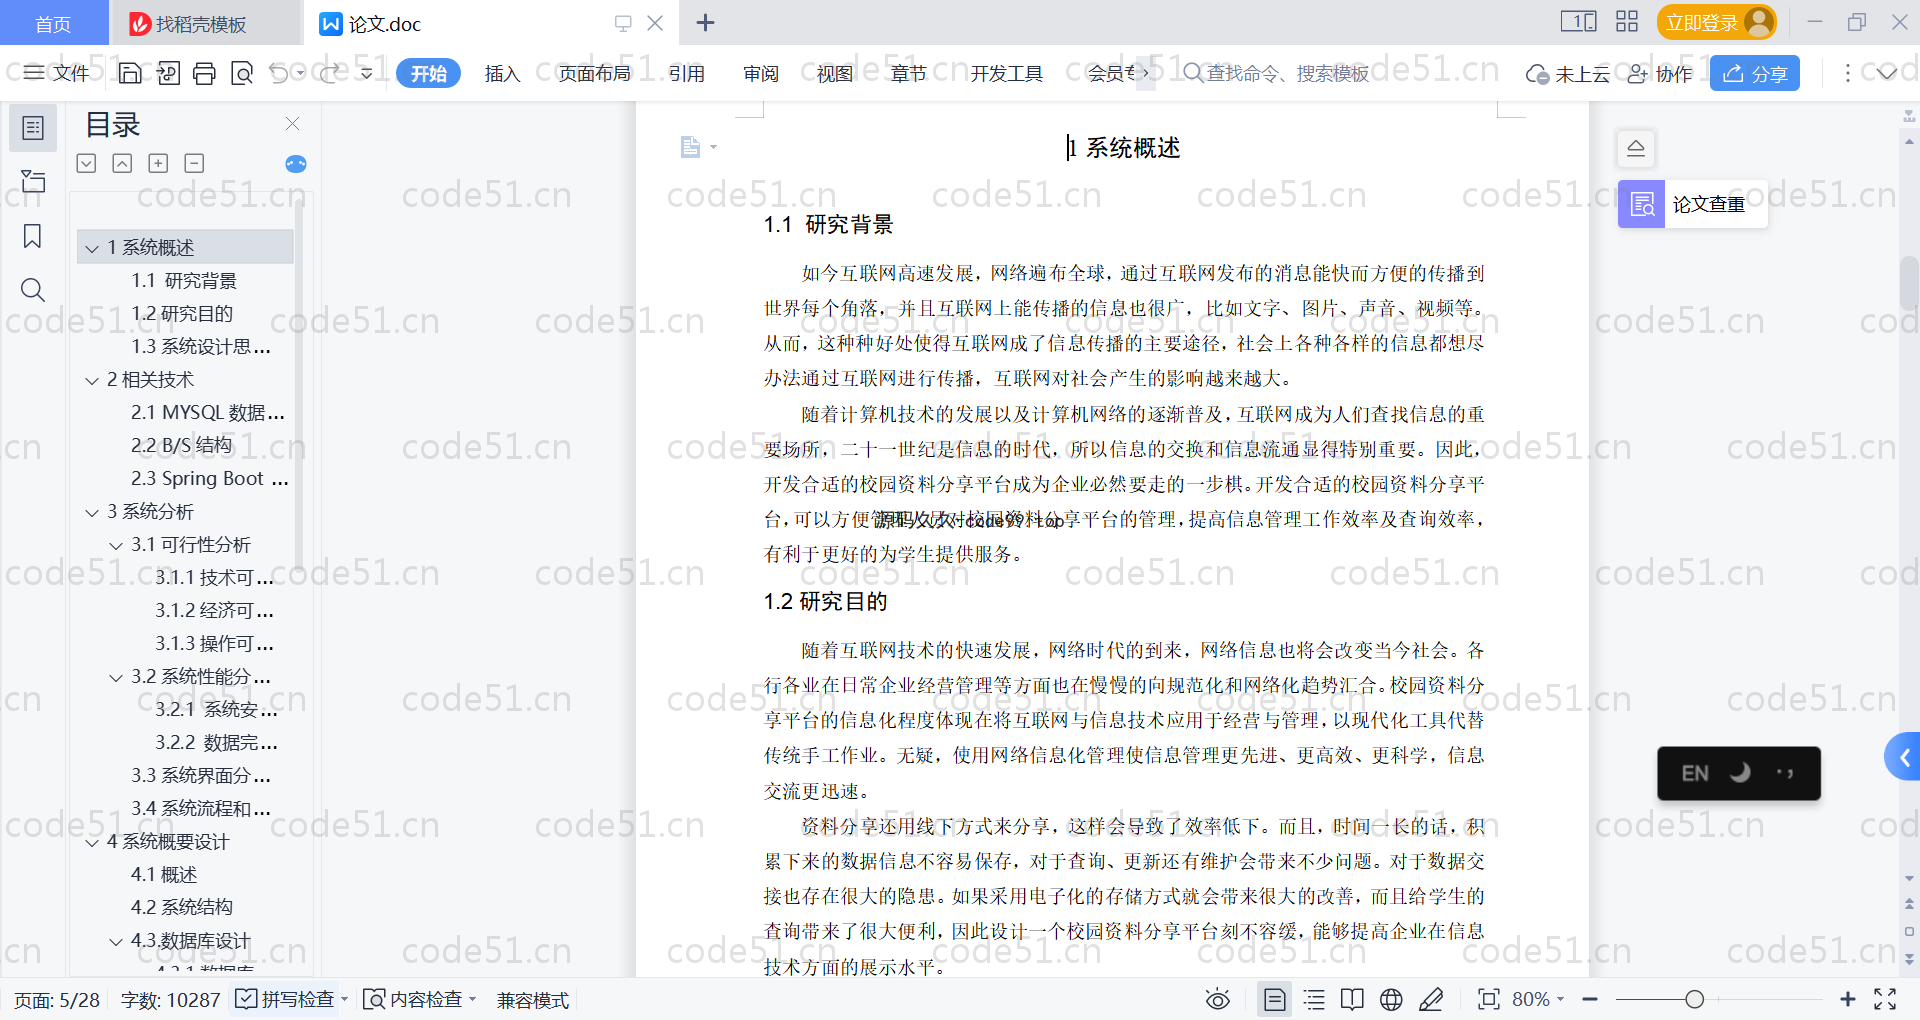
Task: Switch to outline view icon
Action: tap(1314, 999)
